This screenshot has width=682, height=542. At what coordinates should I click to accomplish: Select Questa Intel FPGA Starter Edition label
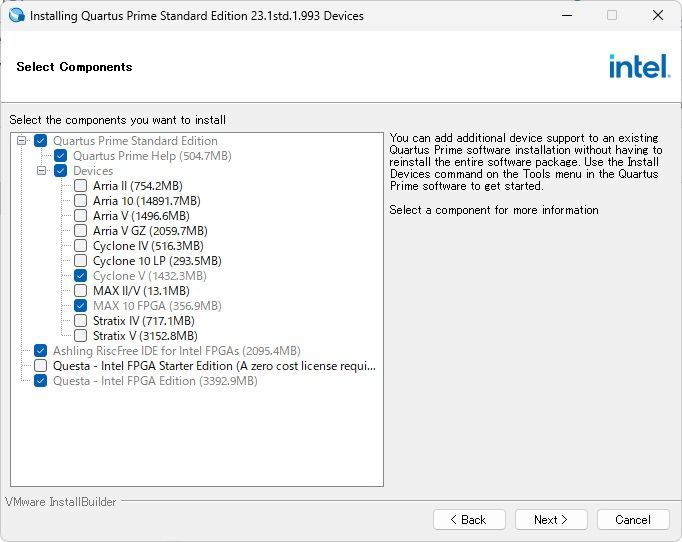click(x=214, y=366)
